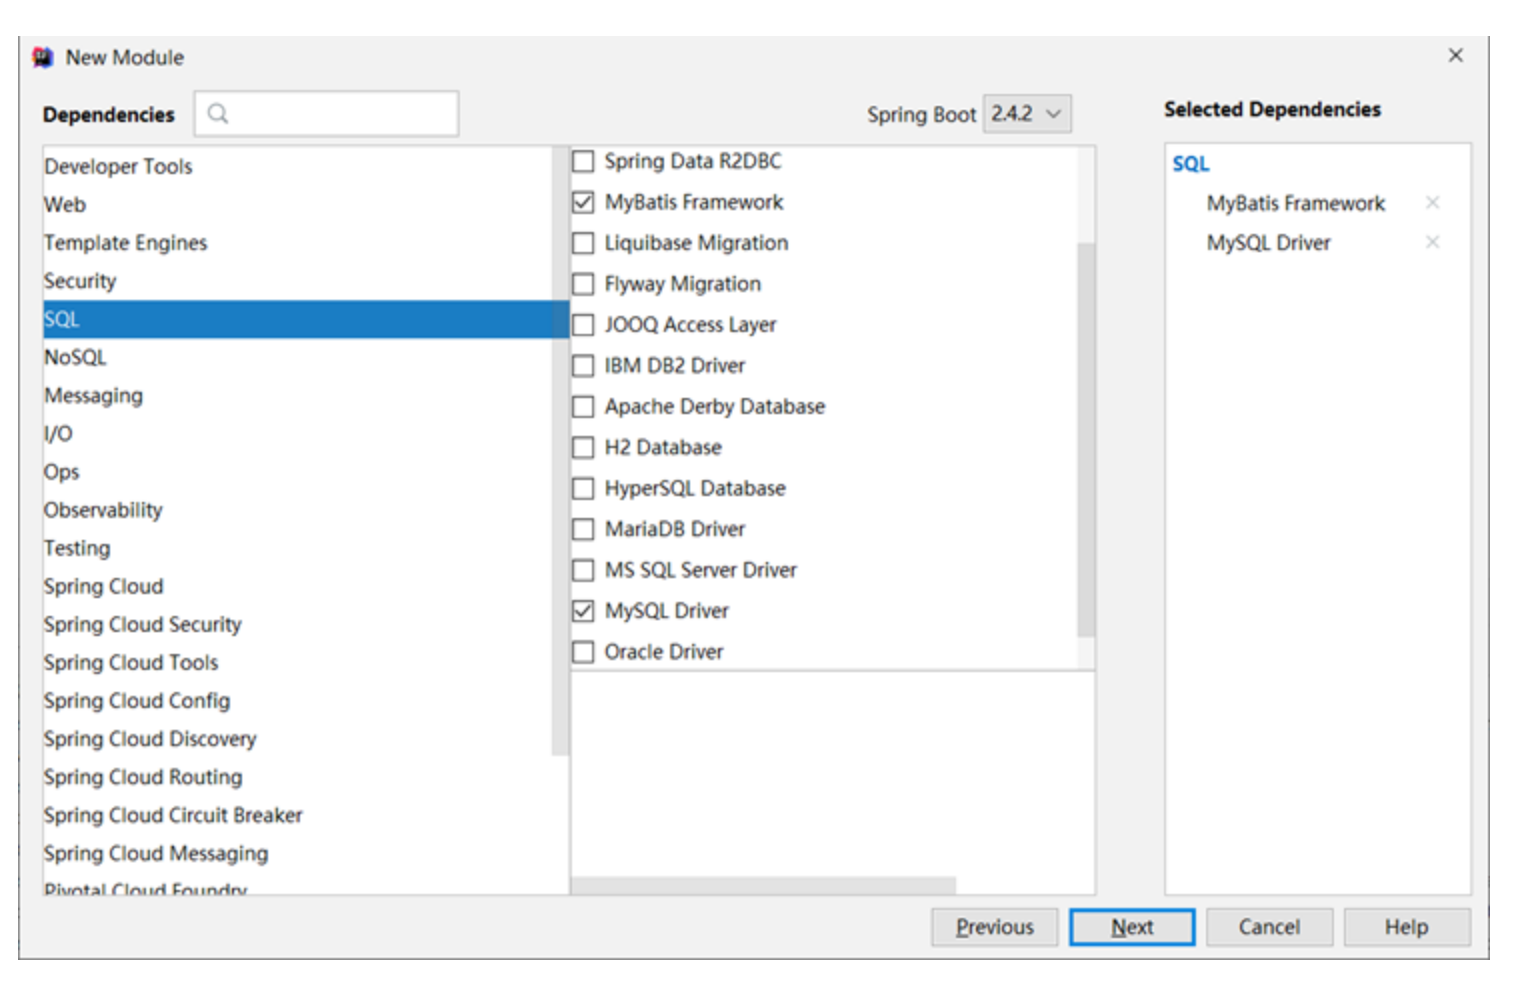Check the MariaDB Driver box

pos(583,529)
